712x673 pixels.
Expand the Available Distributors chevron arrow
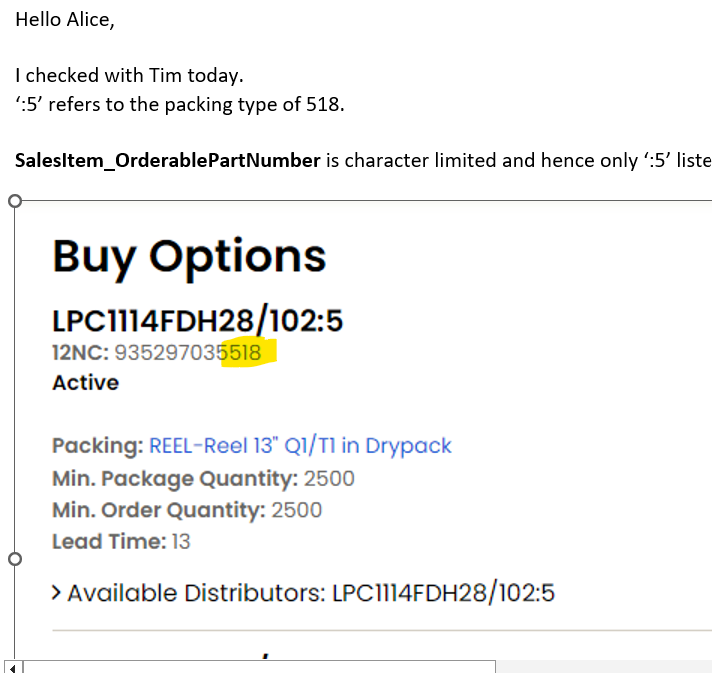[x=58, y=594]
